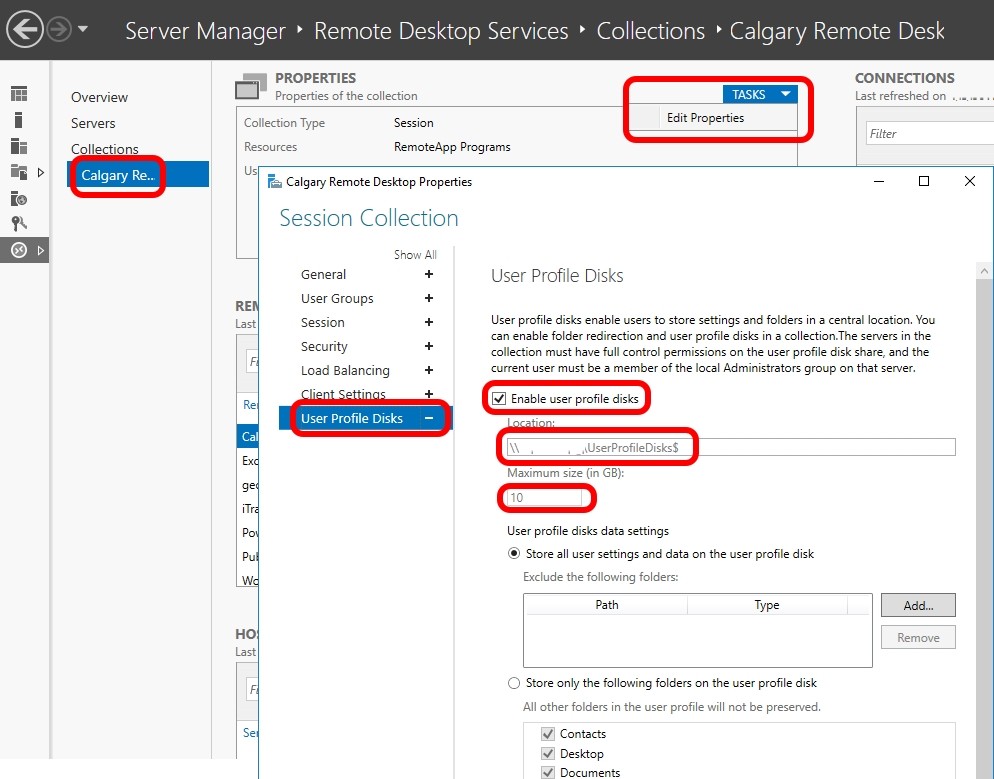Screen dimensions: 994x779
Task: Choose Edit Properties from Tasks menu
Action: (705, 118)
